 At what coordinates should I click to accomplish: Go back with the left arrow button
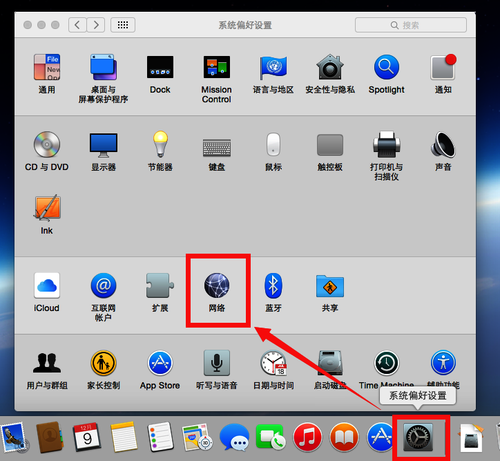point(77,25)
